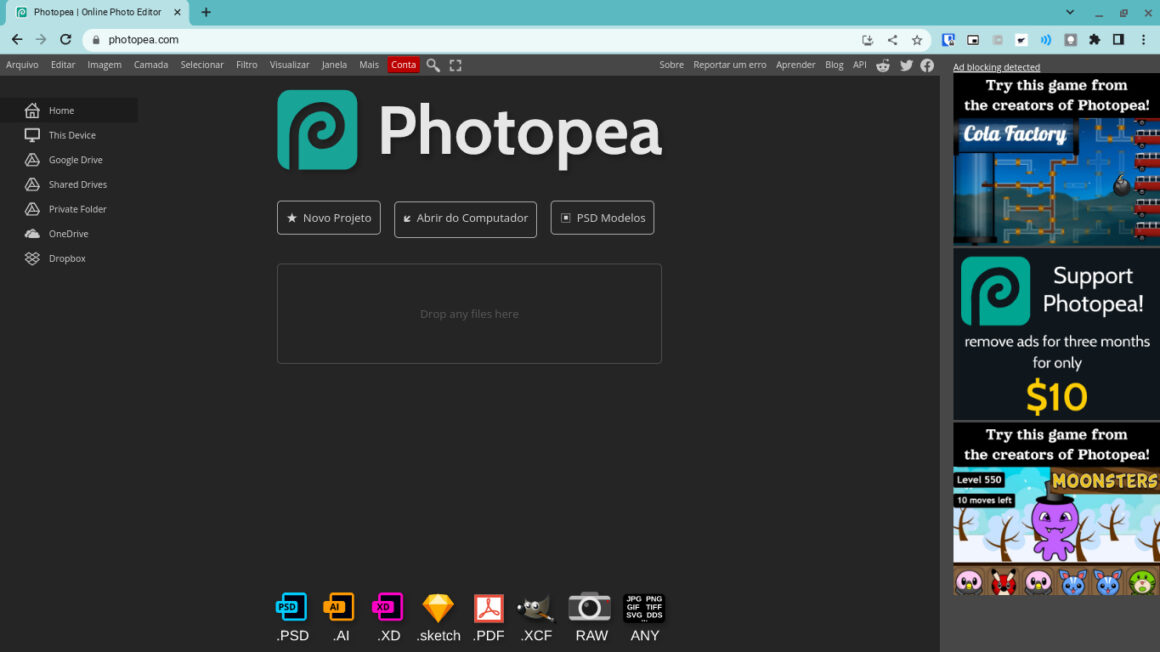Open the Arquivo menu
The width and height of the screenshot is (1160, 652).
point(22,64)
